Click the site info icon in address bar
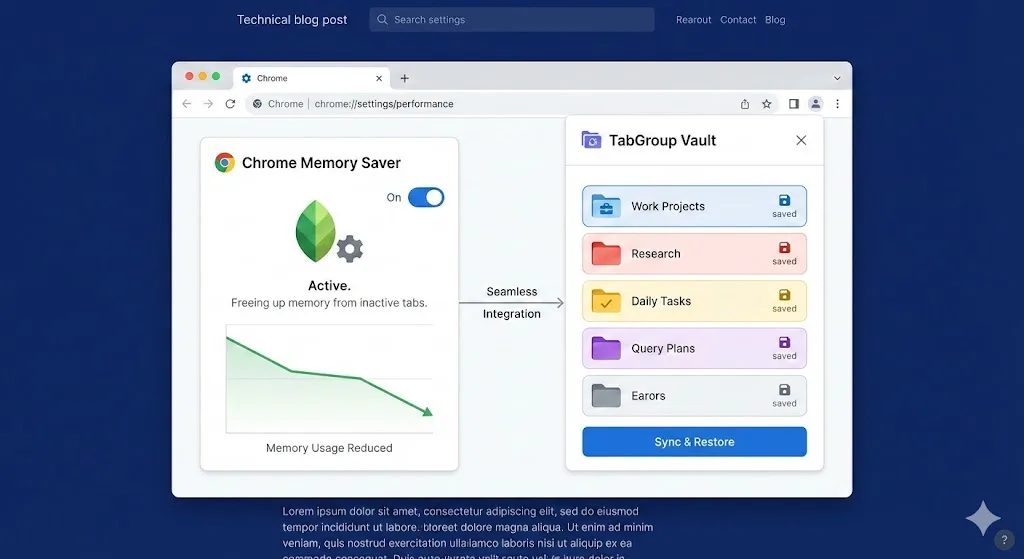Screen dimensions: 1024x559 pos(257,104)
